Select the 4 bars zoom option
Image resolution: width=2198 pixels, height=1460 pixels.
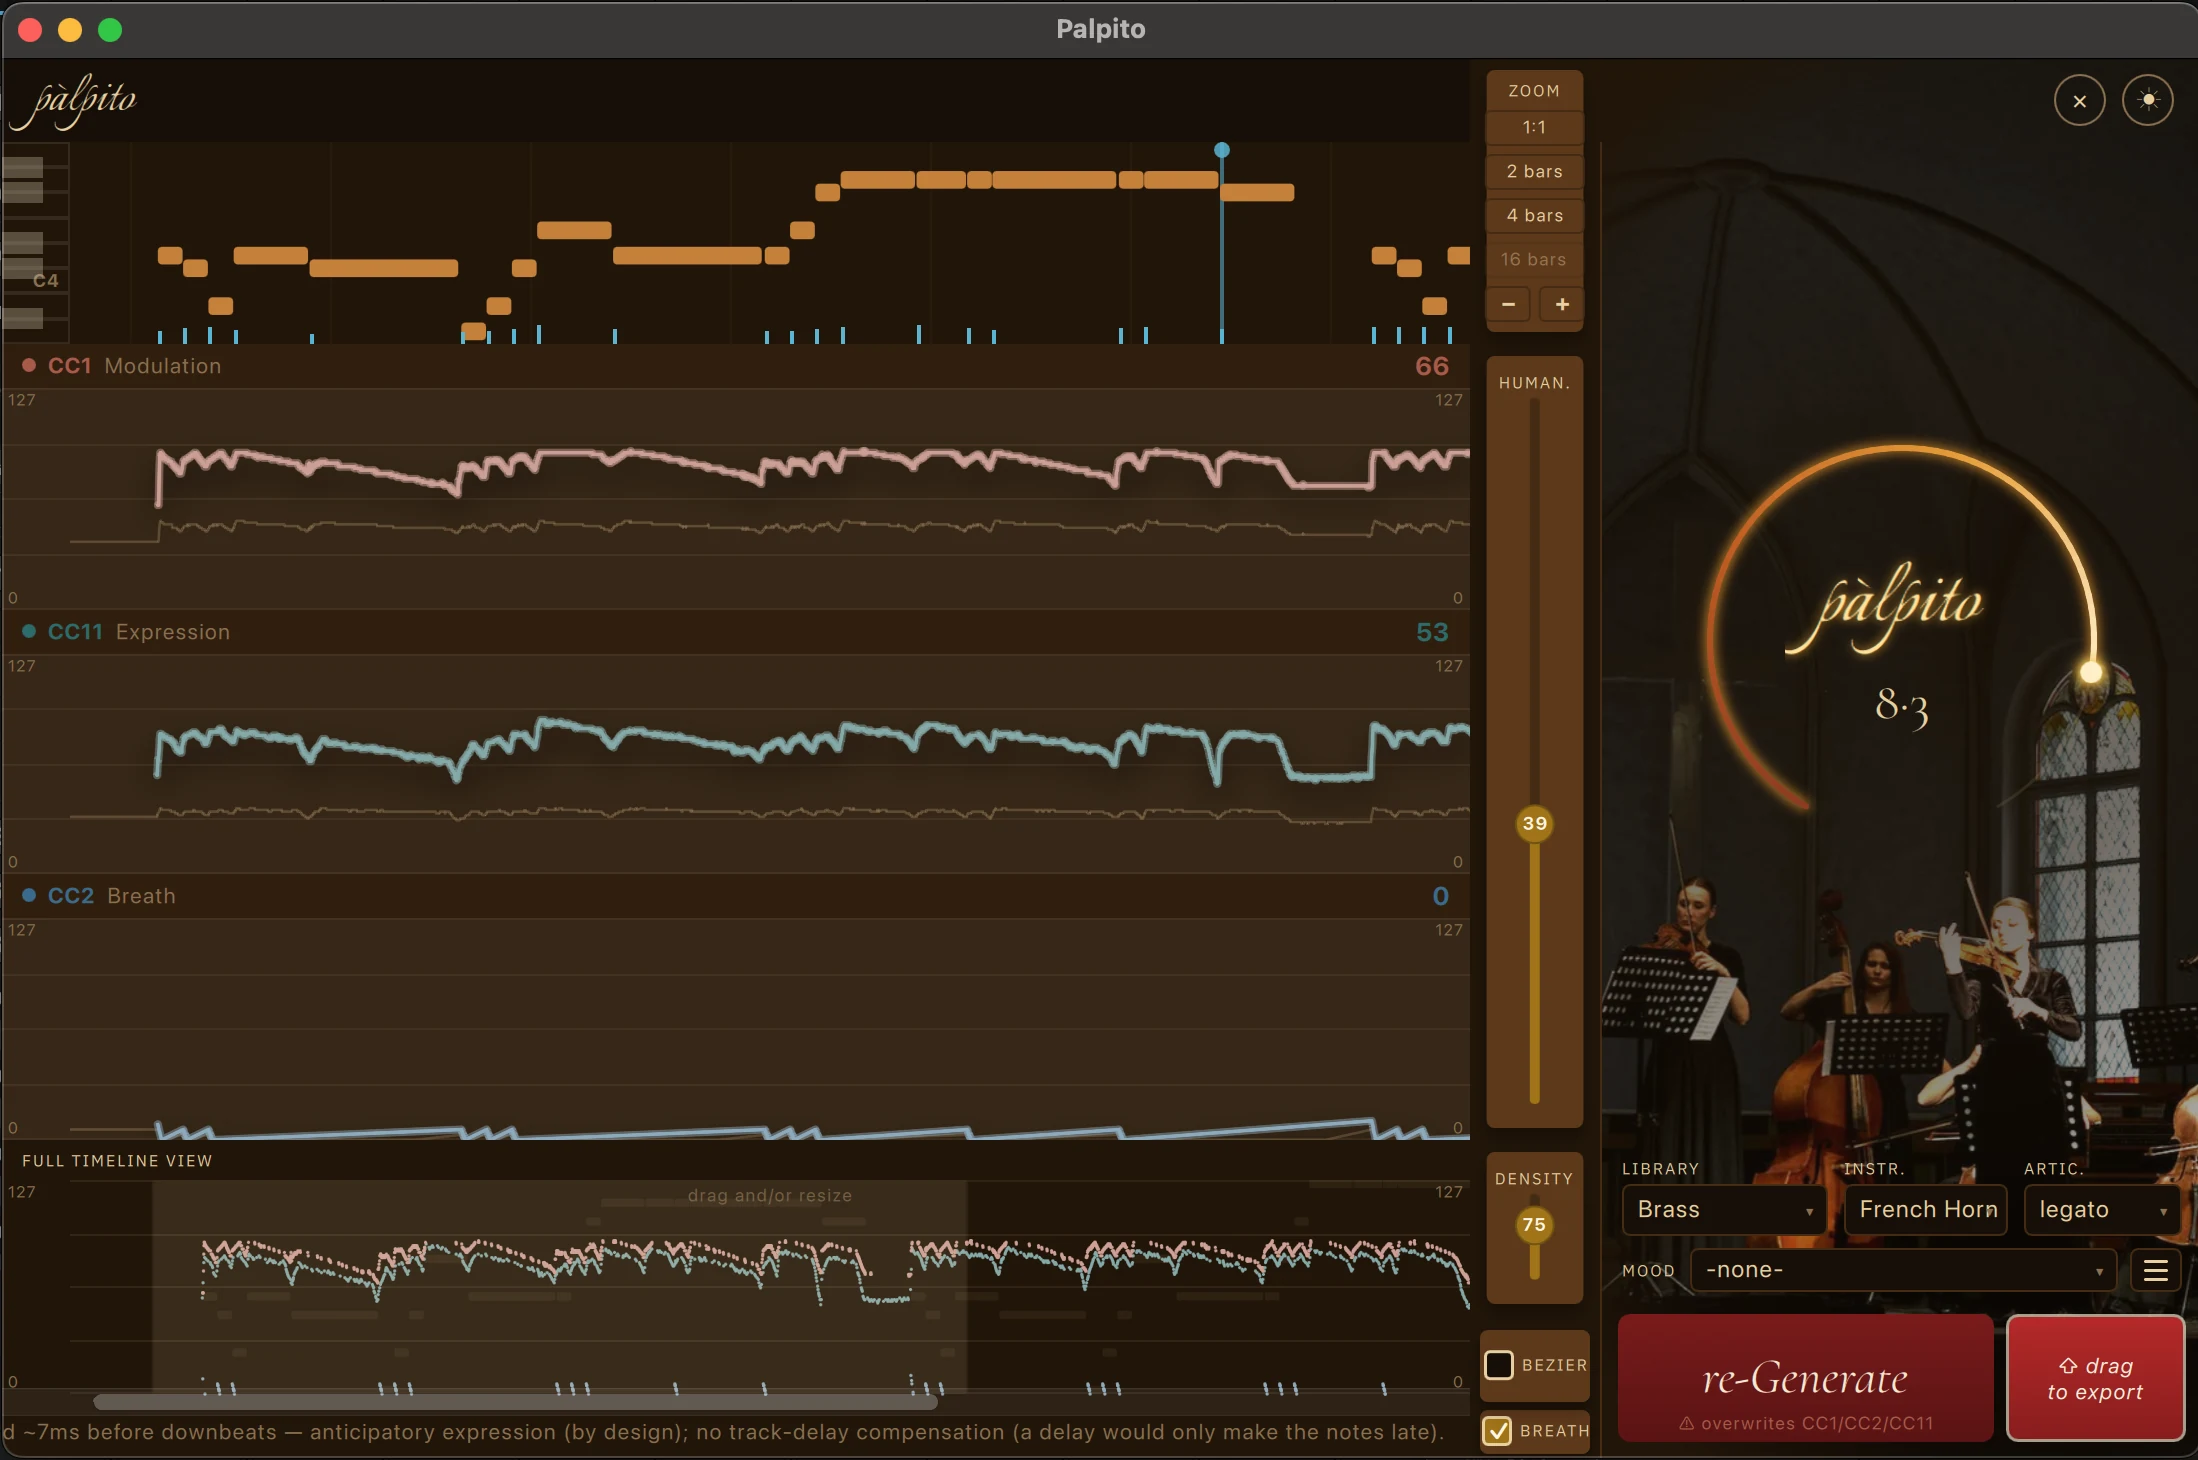[x=1534, y=215]
